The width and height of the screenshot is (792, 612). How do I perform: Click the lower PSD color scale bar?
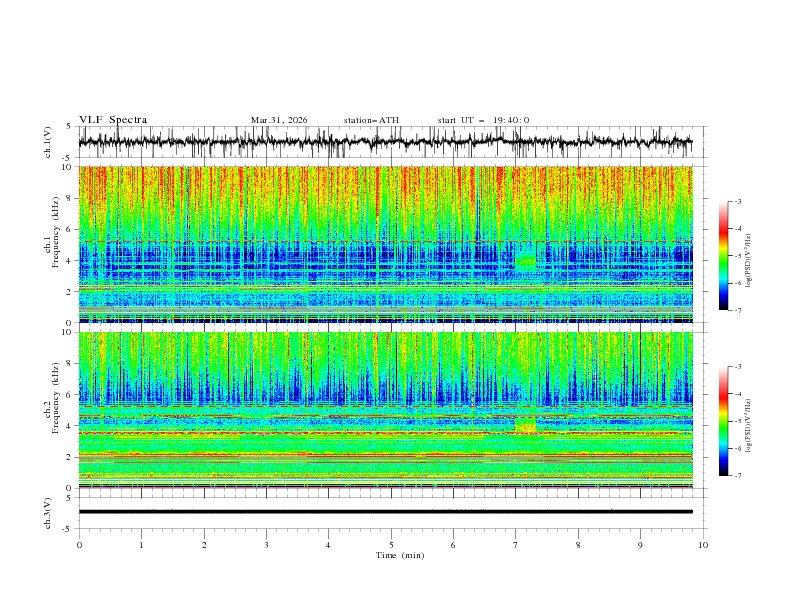tap(723, 421)
